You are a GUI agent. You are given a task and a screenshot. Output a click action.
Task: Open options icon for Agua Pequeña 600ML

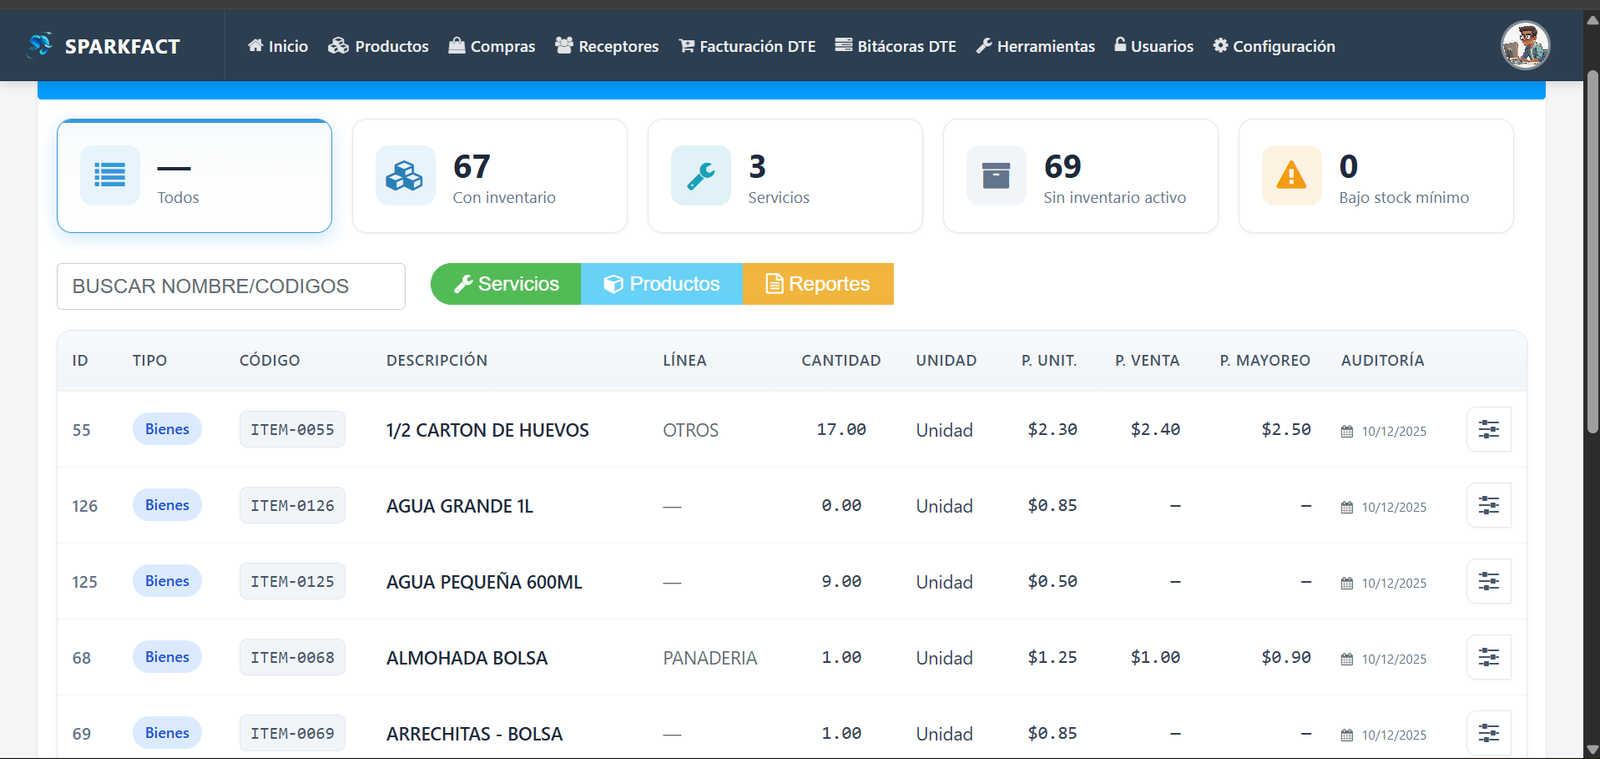[1488, 582]
